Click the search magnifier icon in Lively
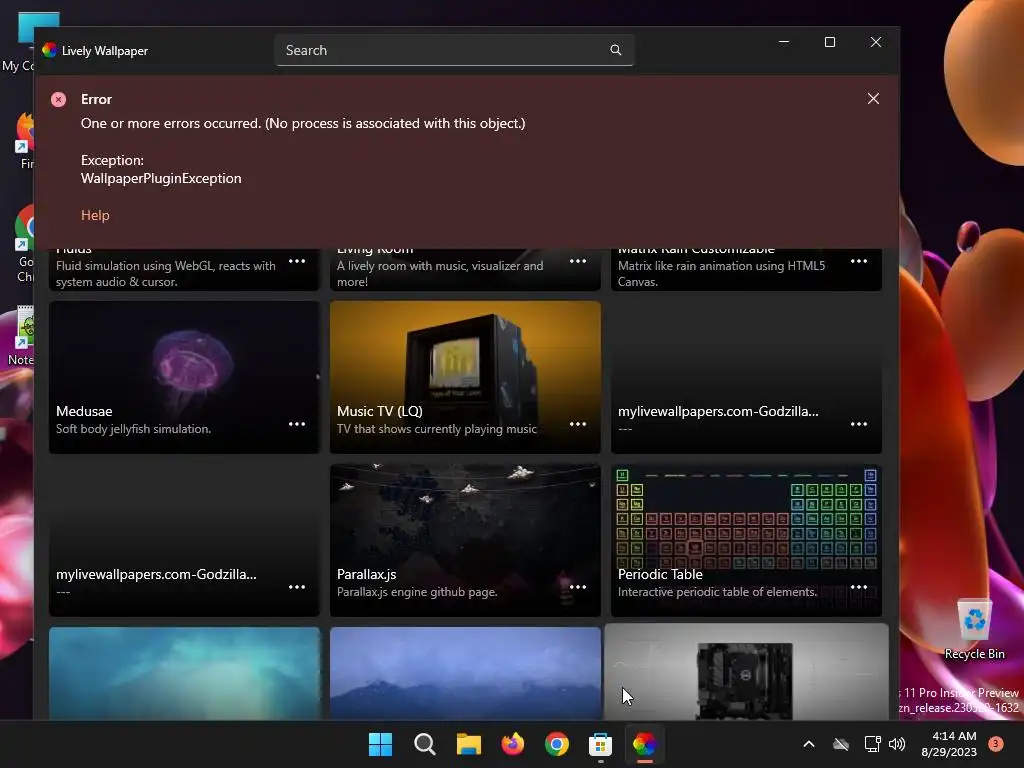Image resolution: width=1024 pixels, height=768 pixels. 615,50
